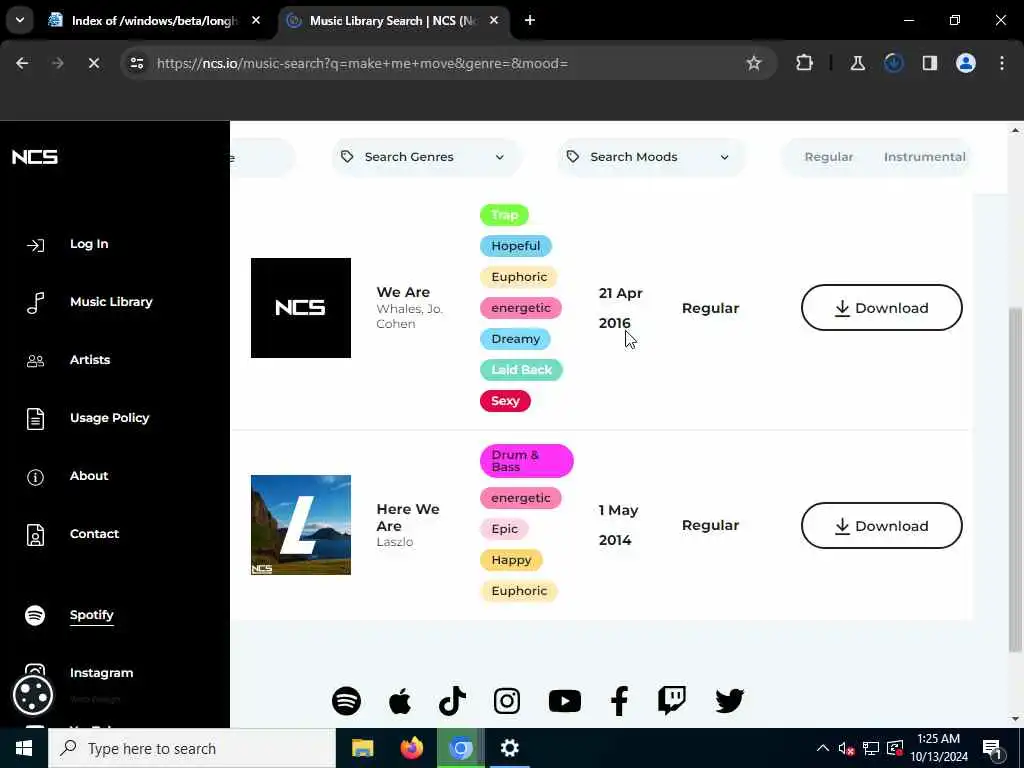This screenshot has height=768, width=1024.
Task: Click the Spotify logo icon in sidebar
Action: [35, 615]
